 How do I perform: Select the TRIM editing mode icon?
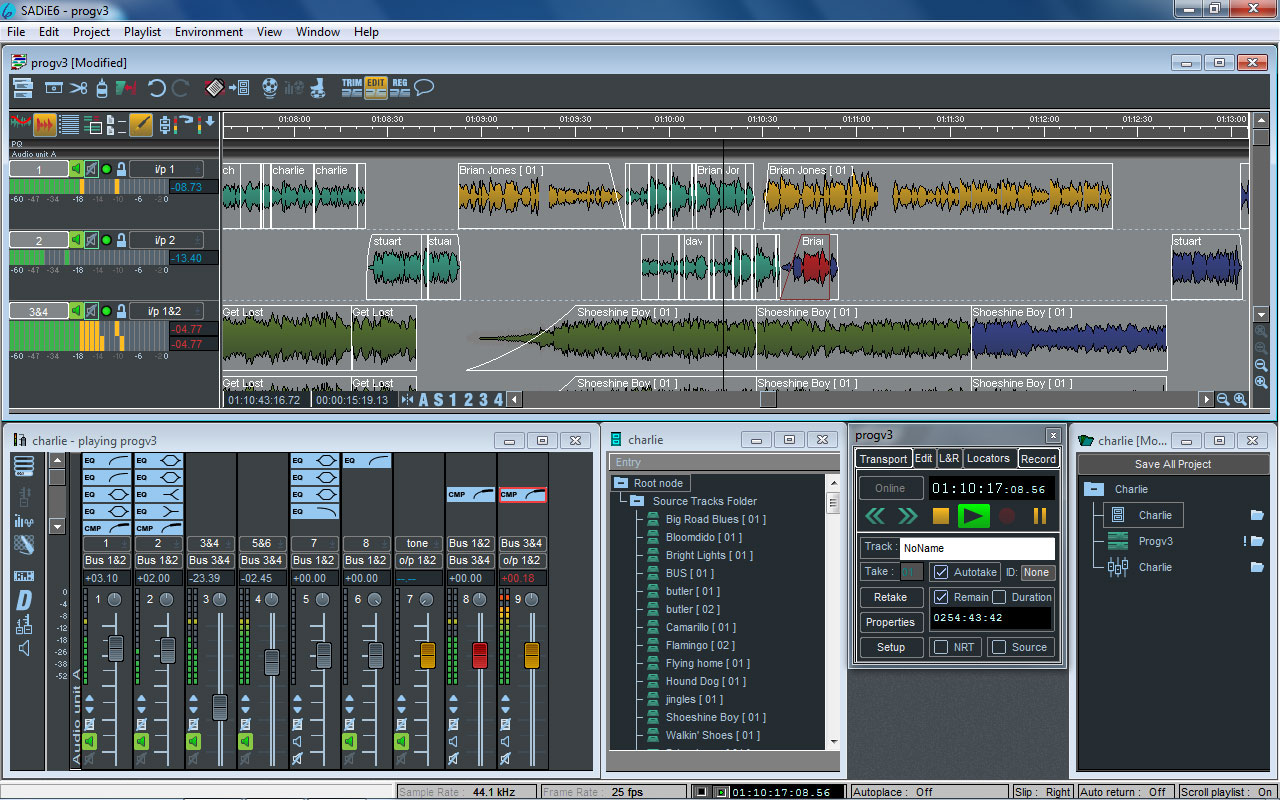(x=351, y=88)
